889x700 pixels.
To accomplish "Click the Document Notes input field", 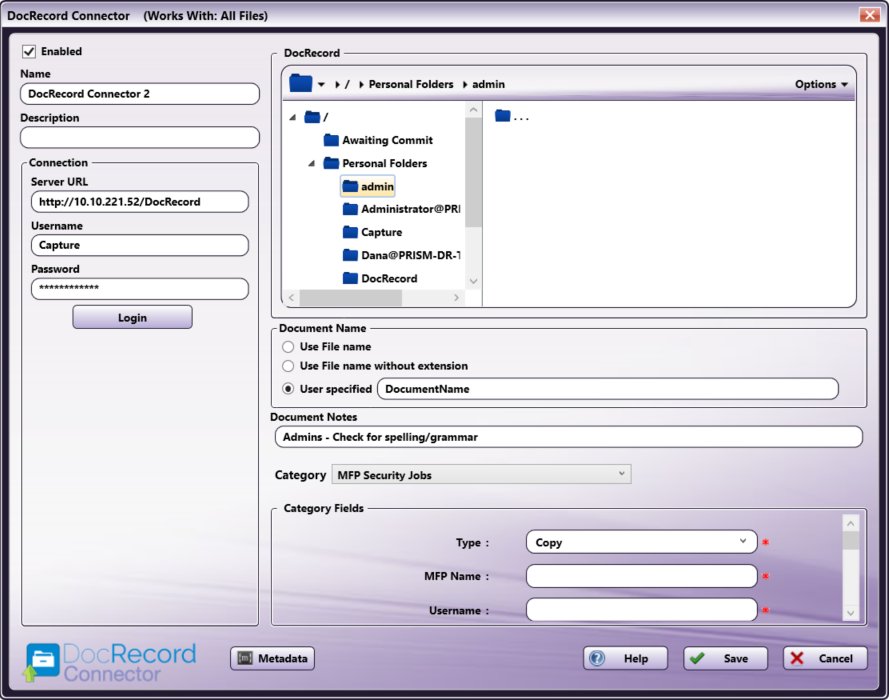I will [x=569, y=437].
